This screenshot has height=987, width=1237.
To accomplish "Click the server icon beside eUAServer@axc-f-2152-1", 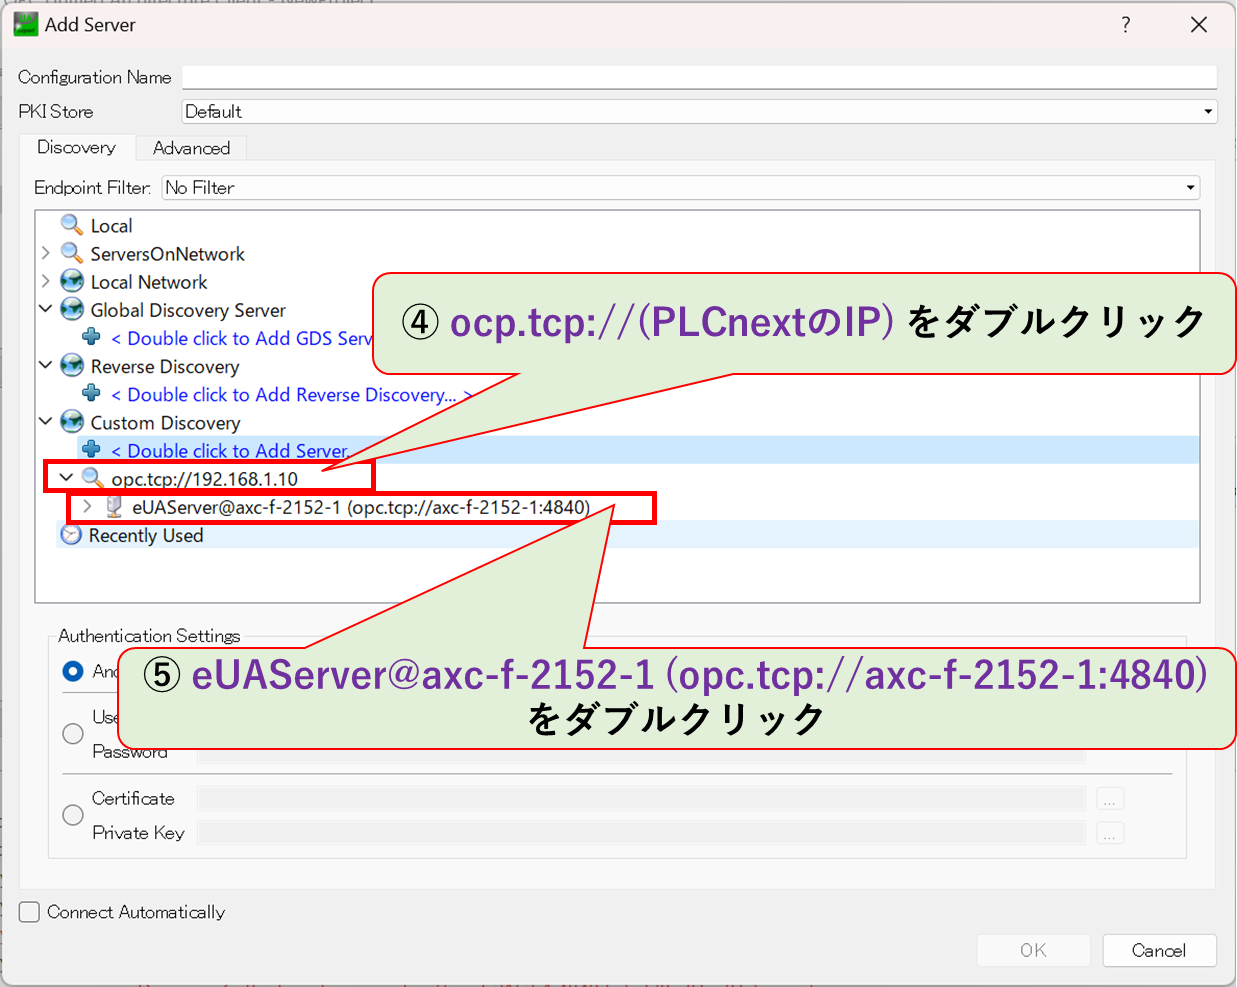I will [112, 507].
